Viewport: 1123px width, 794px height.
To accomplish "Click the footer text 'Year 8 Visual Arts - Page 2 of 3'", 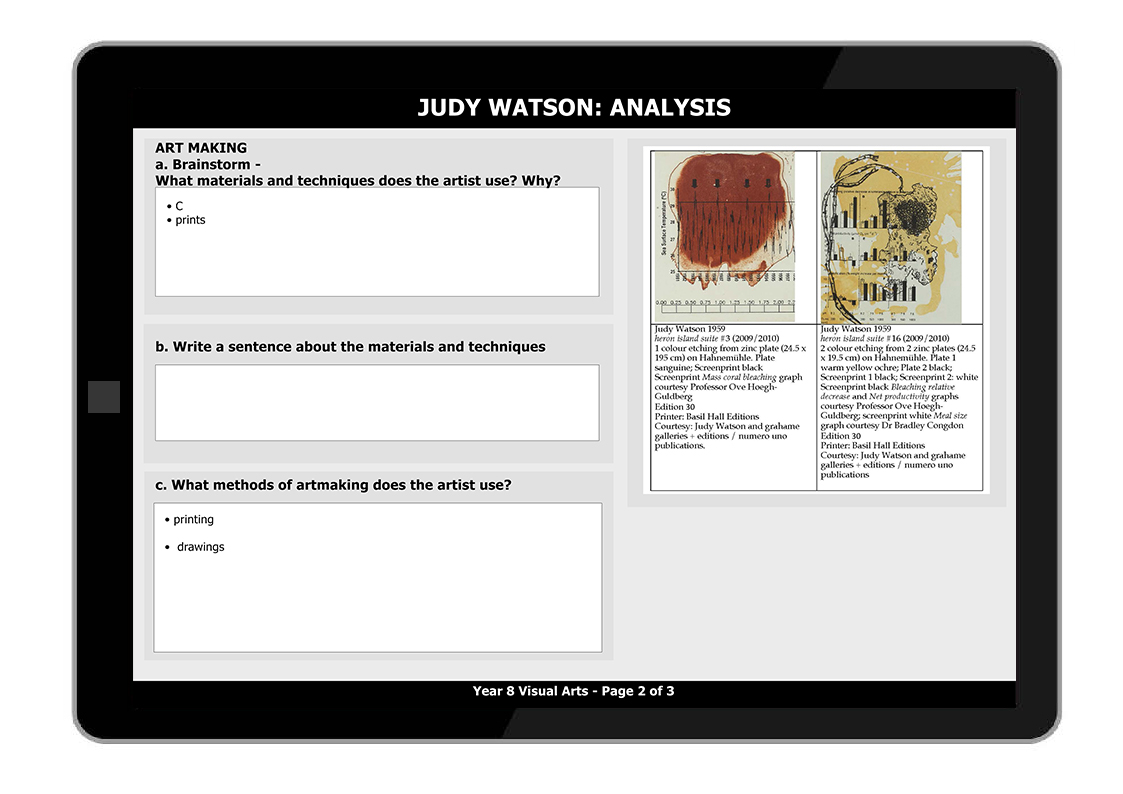I will (x=574, y=691).
